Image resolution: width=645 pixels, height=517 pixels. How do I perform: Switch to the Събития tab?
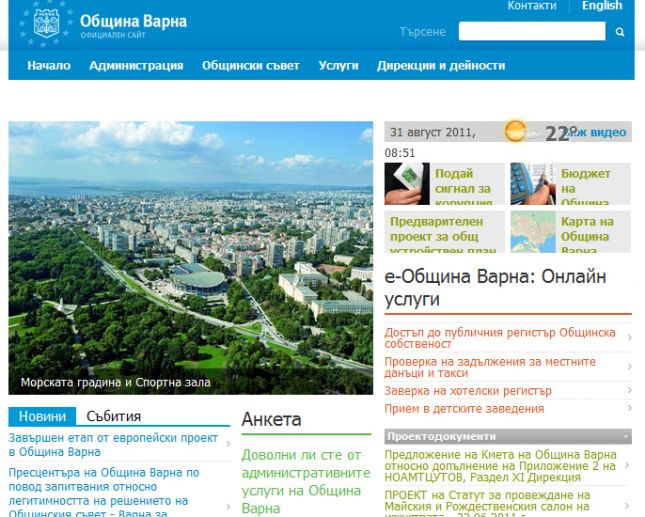tap(113, 416)
